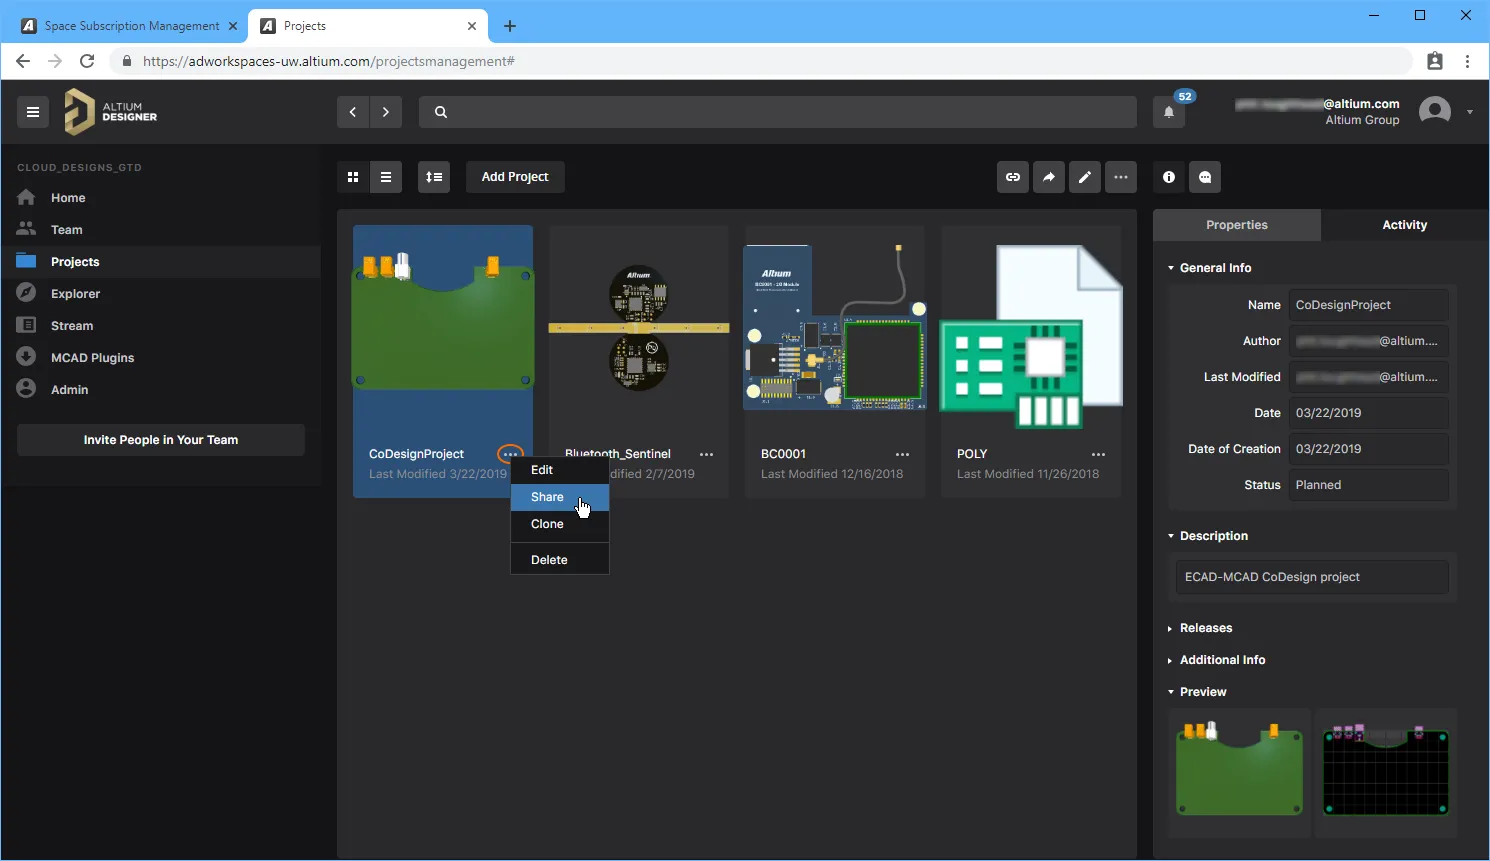The height and width of the screenshot is (861, 1490).
Task: Click the Status field Planned
Action: pyautogui.click(x=1368, y=485)
